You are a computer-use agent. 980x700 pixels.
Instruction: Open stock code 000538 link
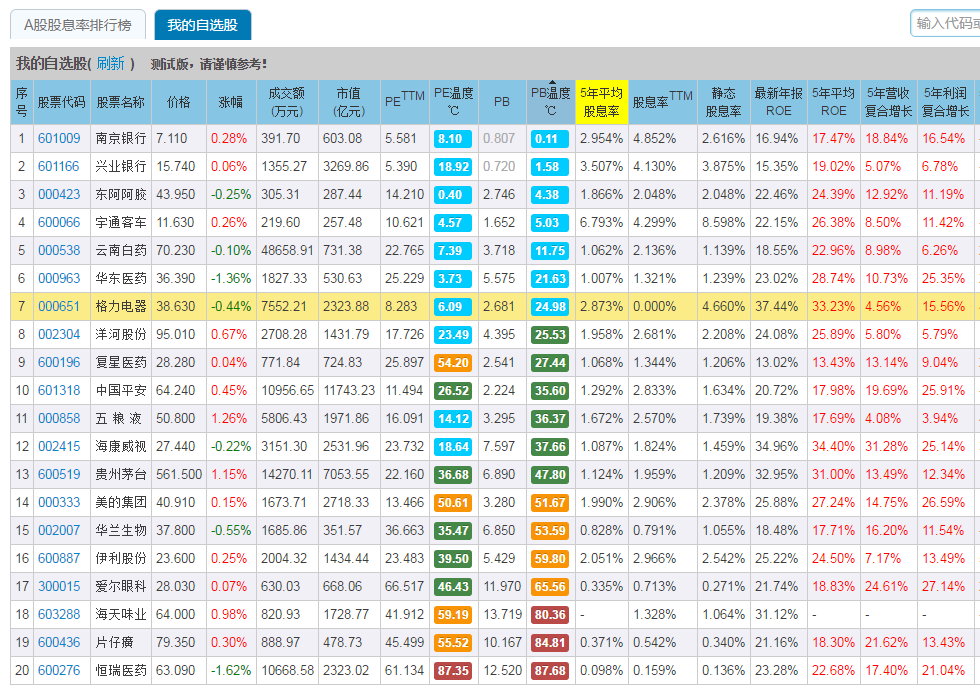[x=59, y=251]
